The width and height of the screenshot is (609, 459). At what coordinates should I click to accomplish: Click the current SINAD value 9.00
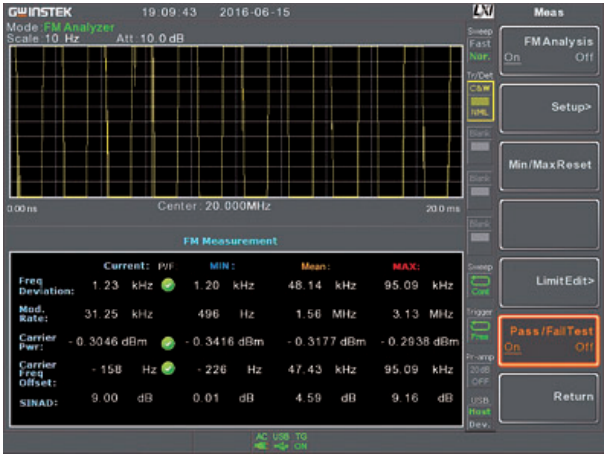coord(104,398)
